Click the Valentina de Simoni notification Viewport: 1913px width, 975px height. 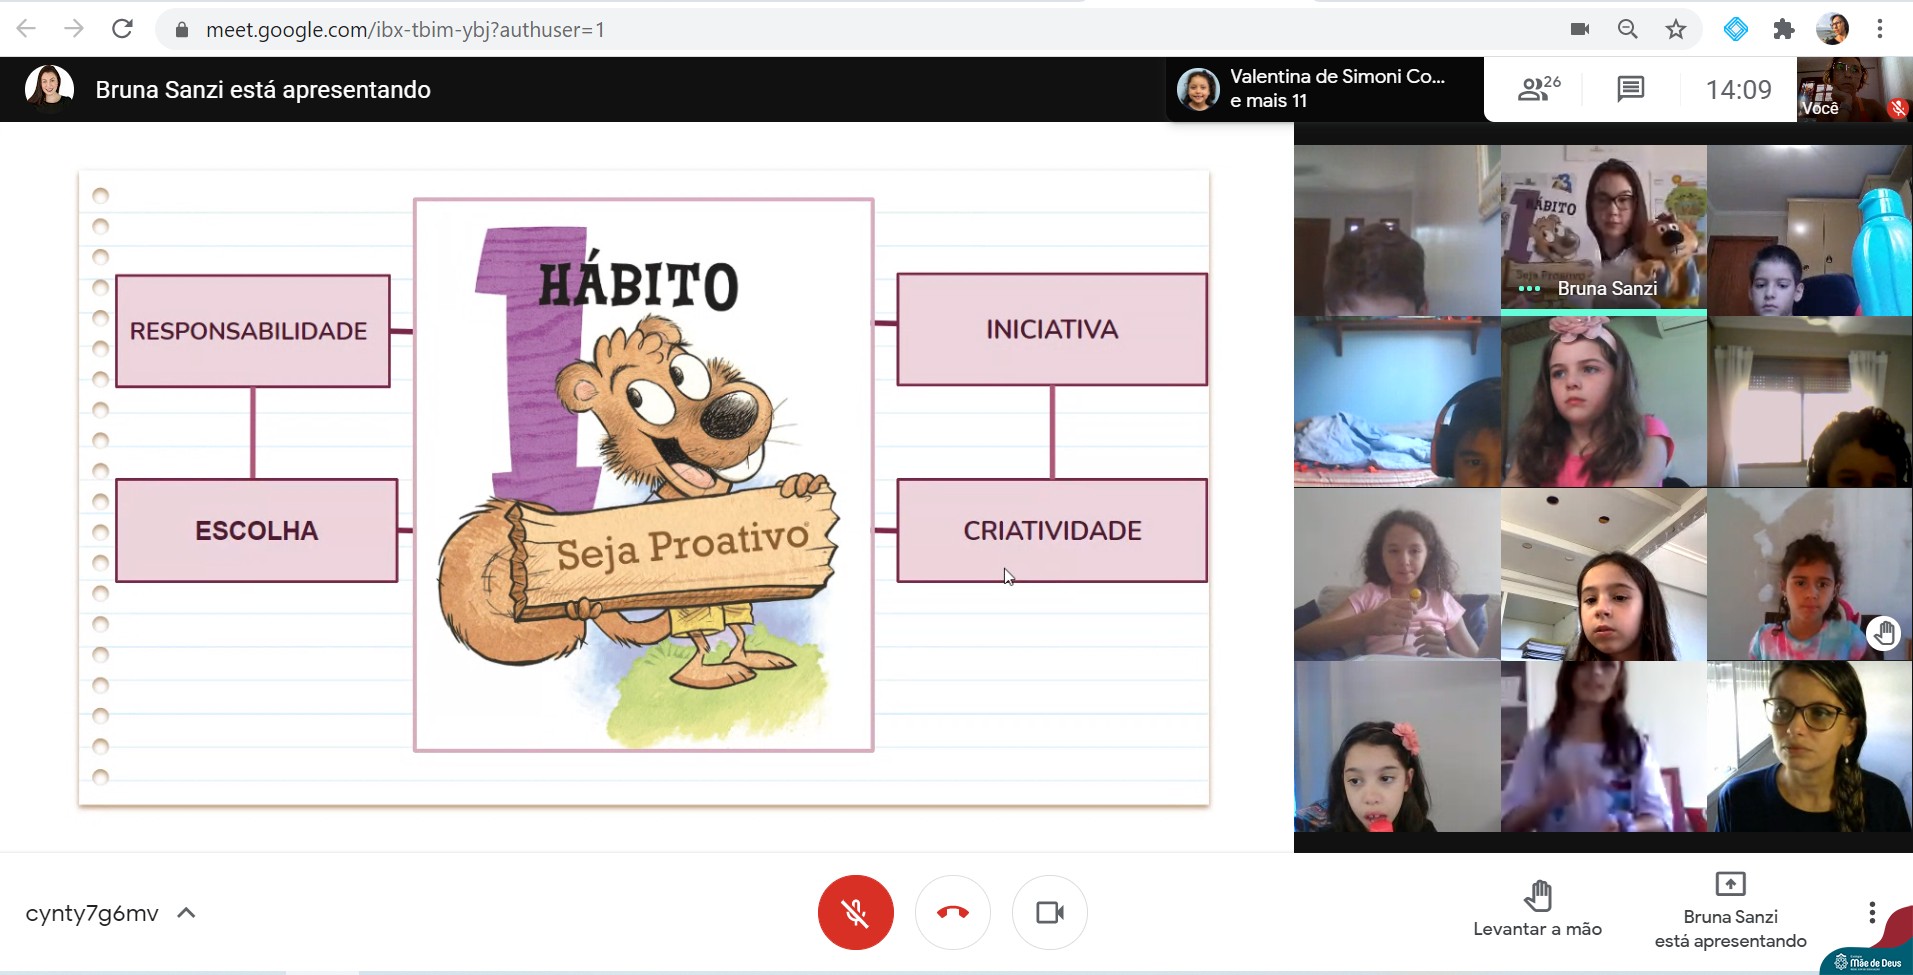point(1324,89)
